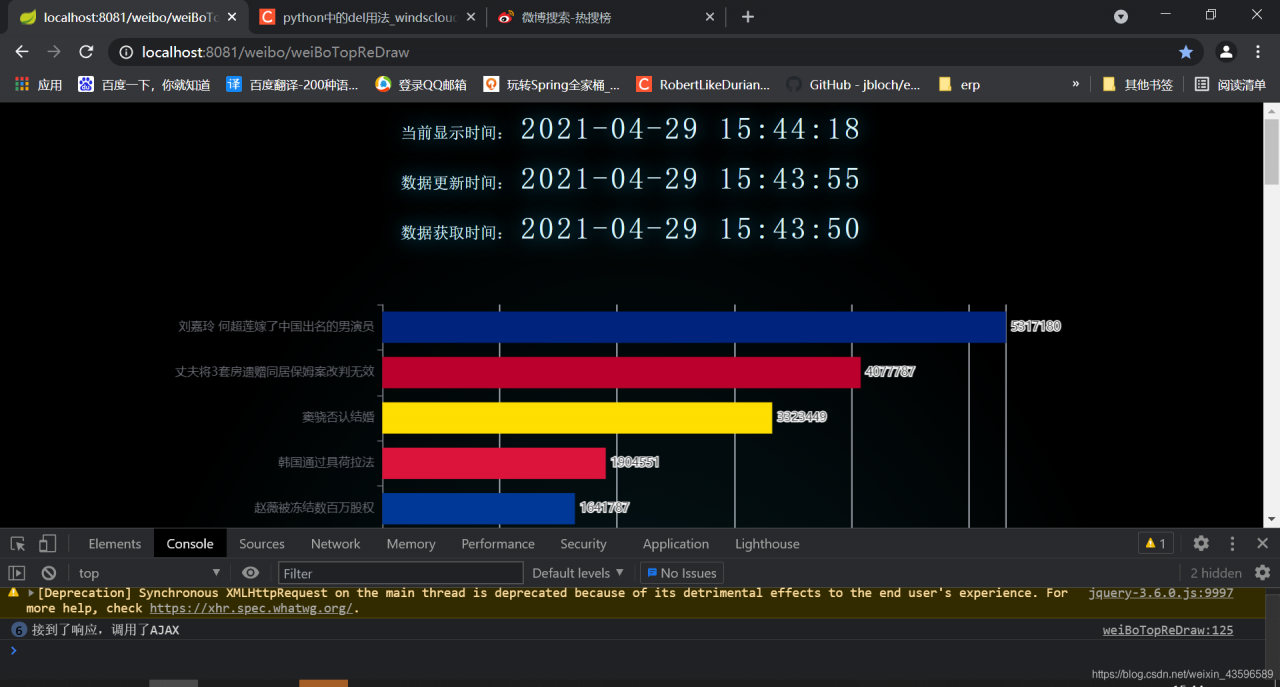Click the address bar URL field
The image size is (1280, 687).
(x=640, y=52)
